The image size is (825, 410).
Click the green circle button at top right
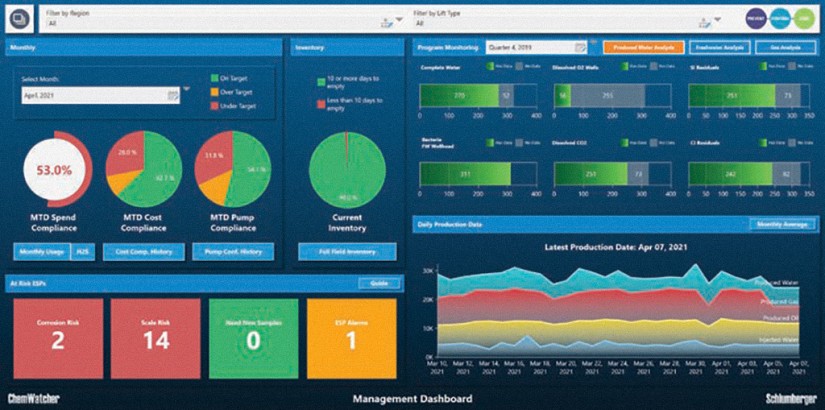tap(804, 19)
